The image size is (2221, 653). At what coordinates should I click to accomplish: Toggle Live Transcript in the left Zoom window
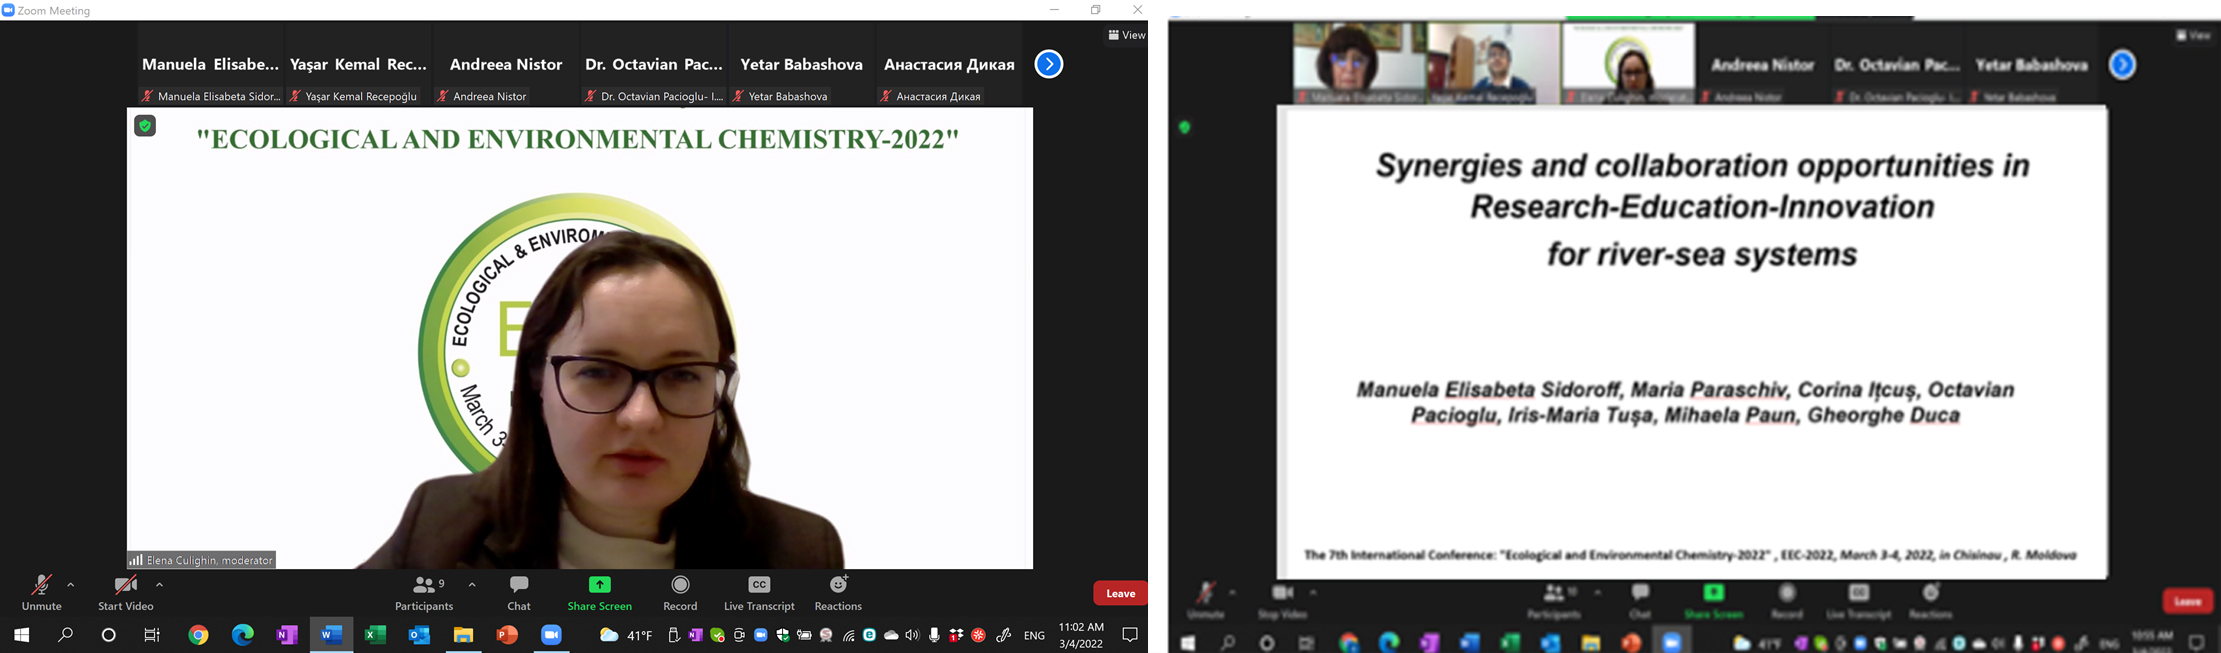[759, 592]
